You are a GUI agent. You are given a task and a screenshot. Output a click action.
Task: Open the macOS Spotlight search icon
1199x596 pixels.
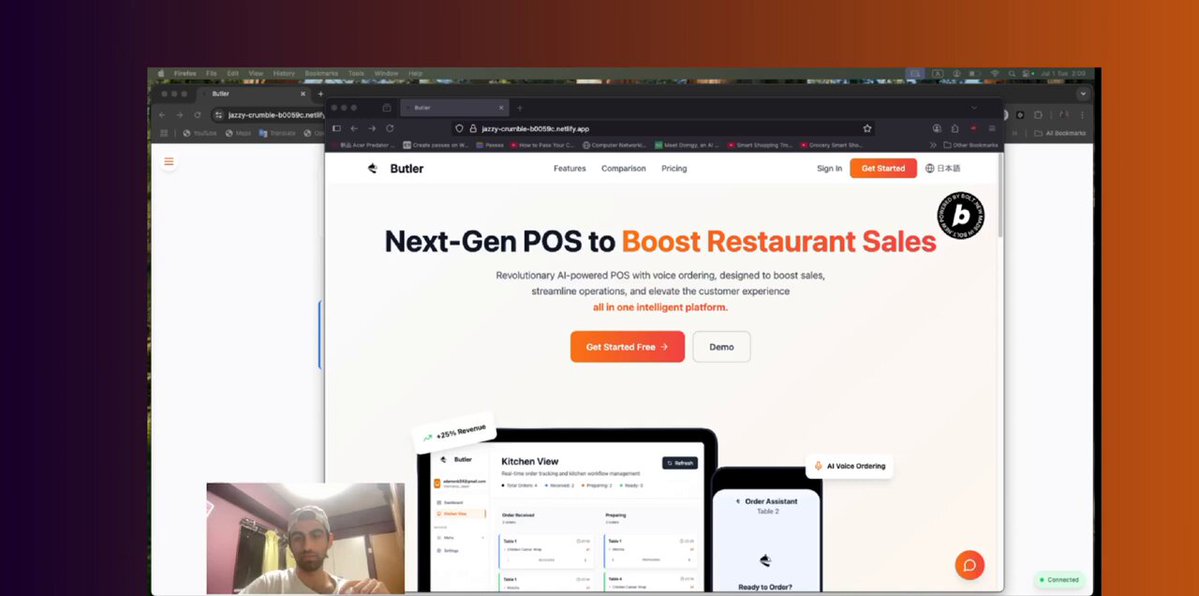tap(1012, 73)
